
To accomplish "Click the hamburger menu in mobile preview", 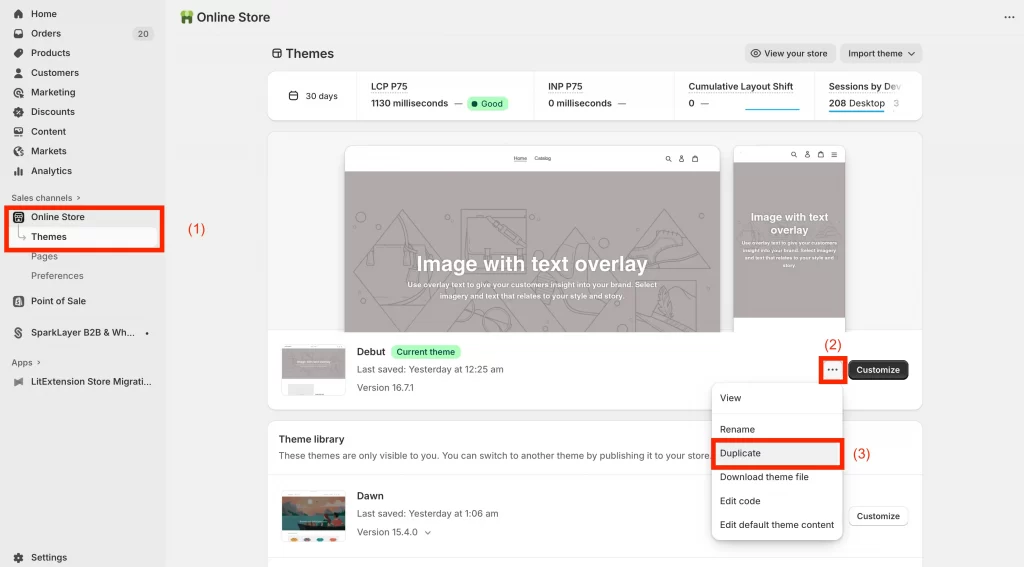I will pos(834,155).
